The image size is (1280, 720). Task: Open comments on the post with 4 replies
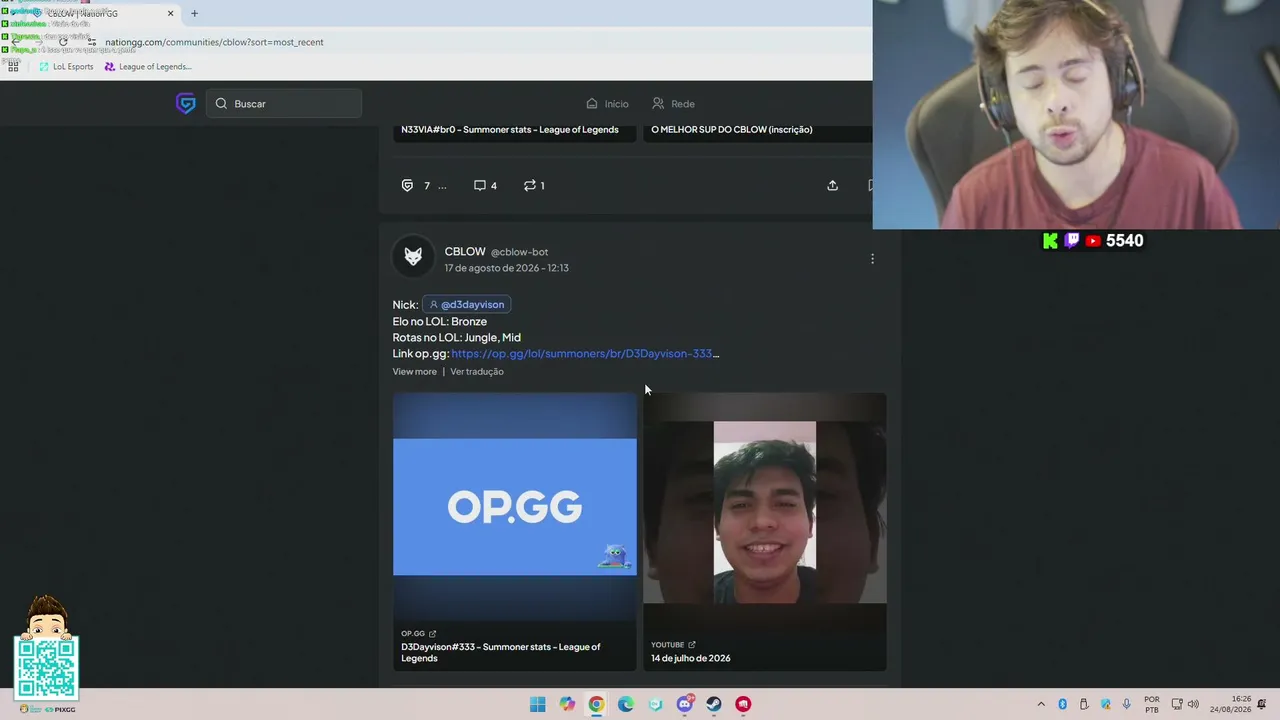tap(485, 186)
